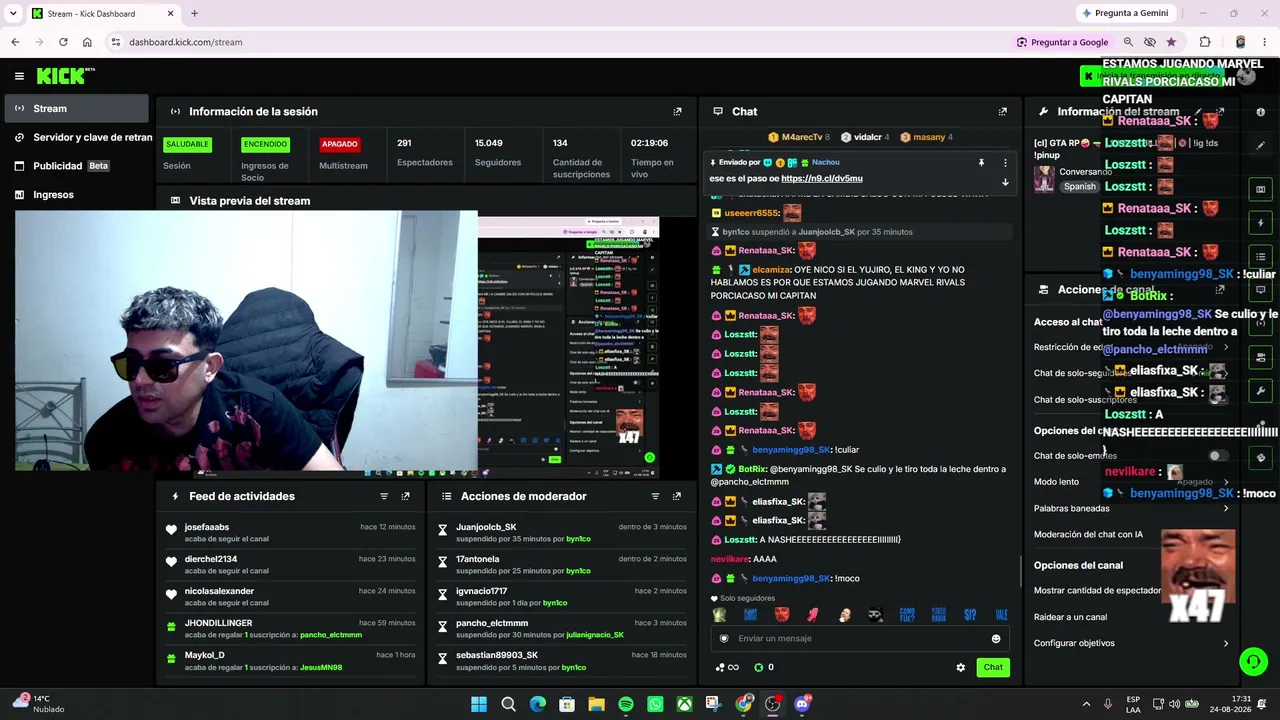Open Spotify from the taskbar

(x=626, y=704)
